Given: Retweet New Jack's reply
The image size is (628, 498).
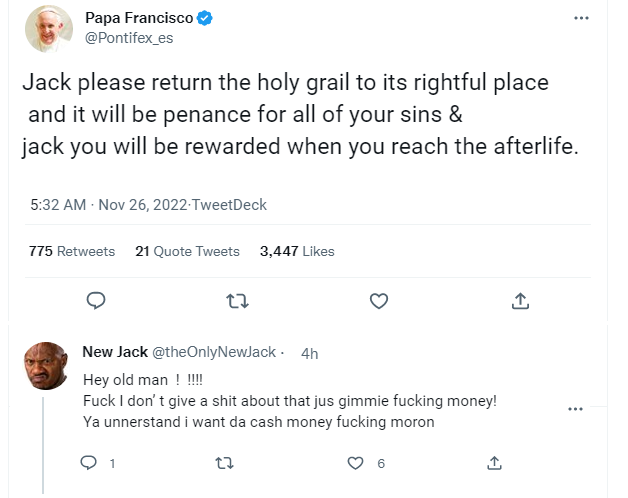Looking at the screenshot, I should coord(222,463).
